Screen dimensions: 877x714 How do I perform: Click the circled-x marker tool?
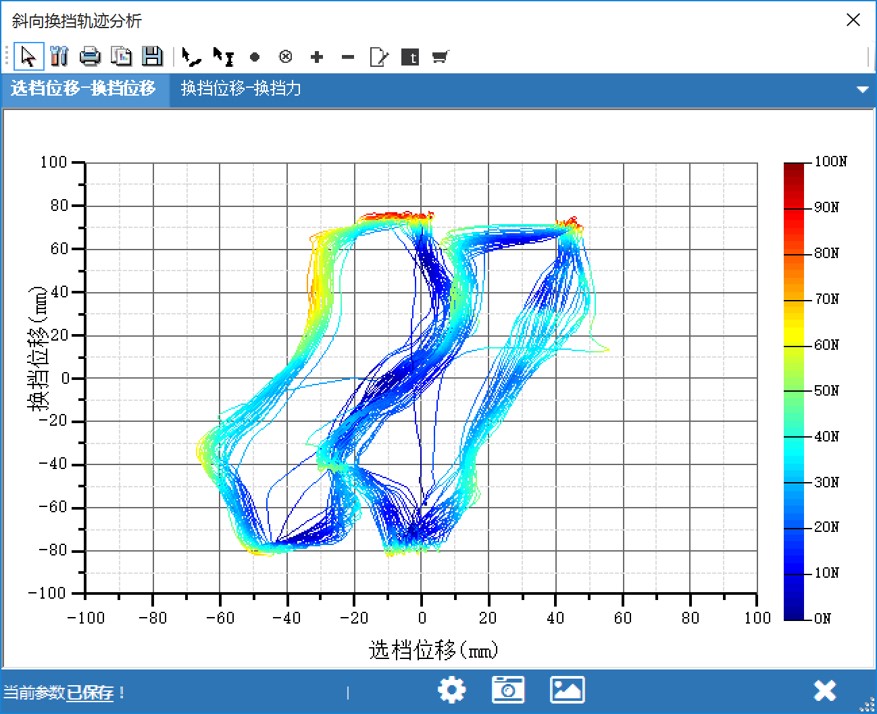click(x=285, y=57)
